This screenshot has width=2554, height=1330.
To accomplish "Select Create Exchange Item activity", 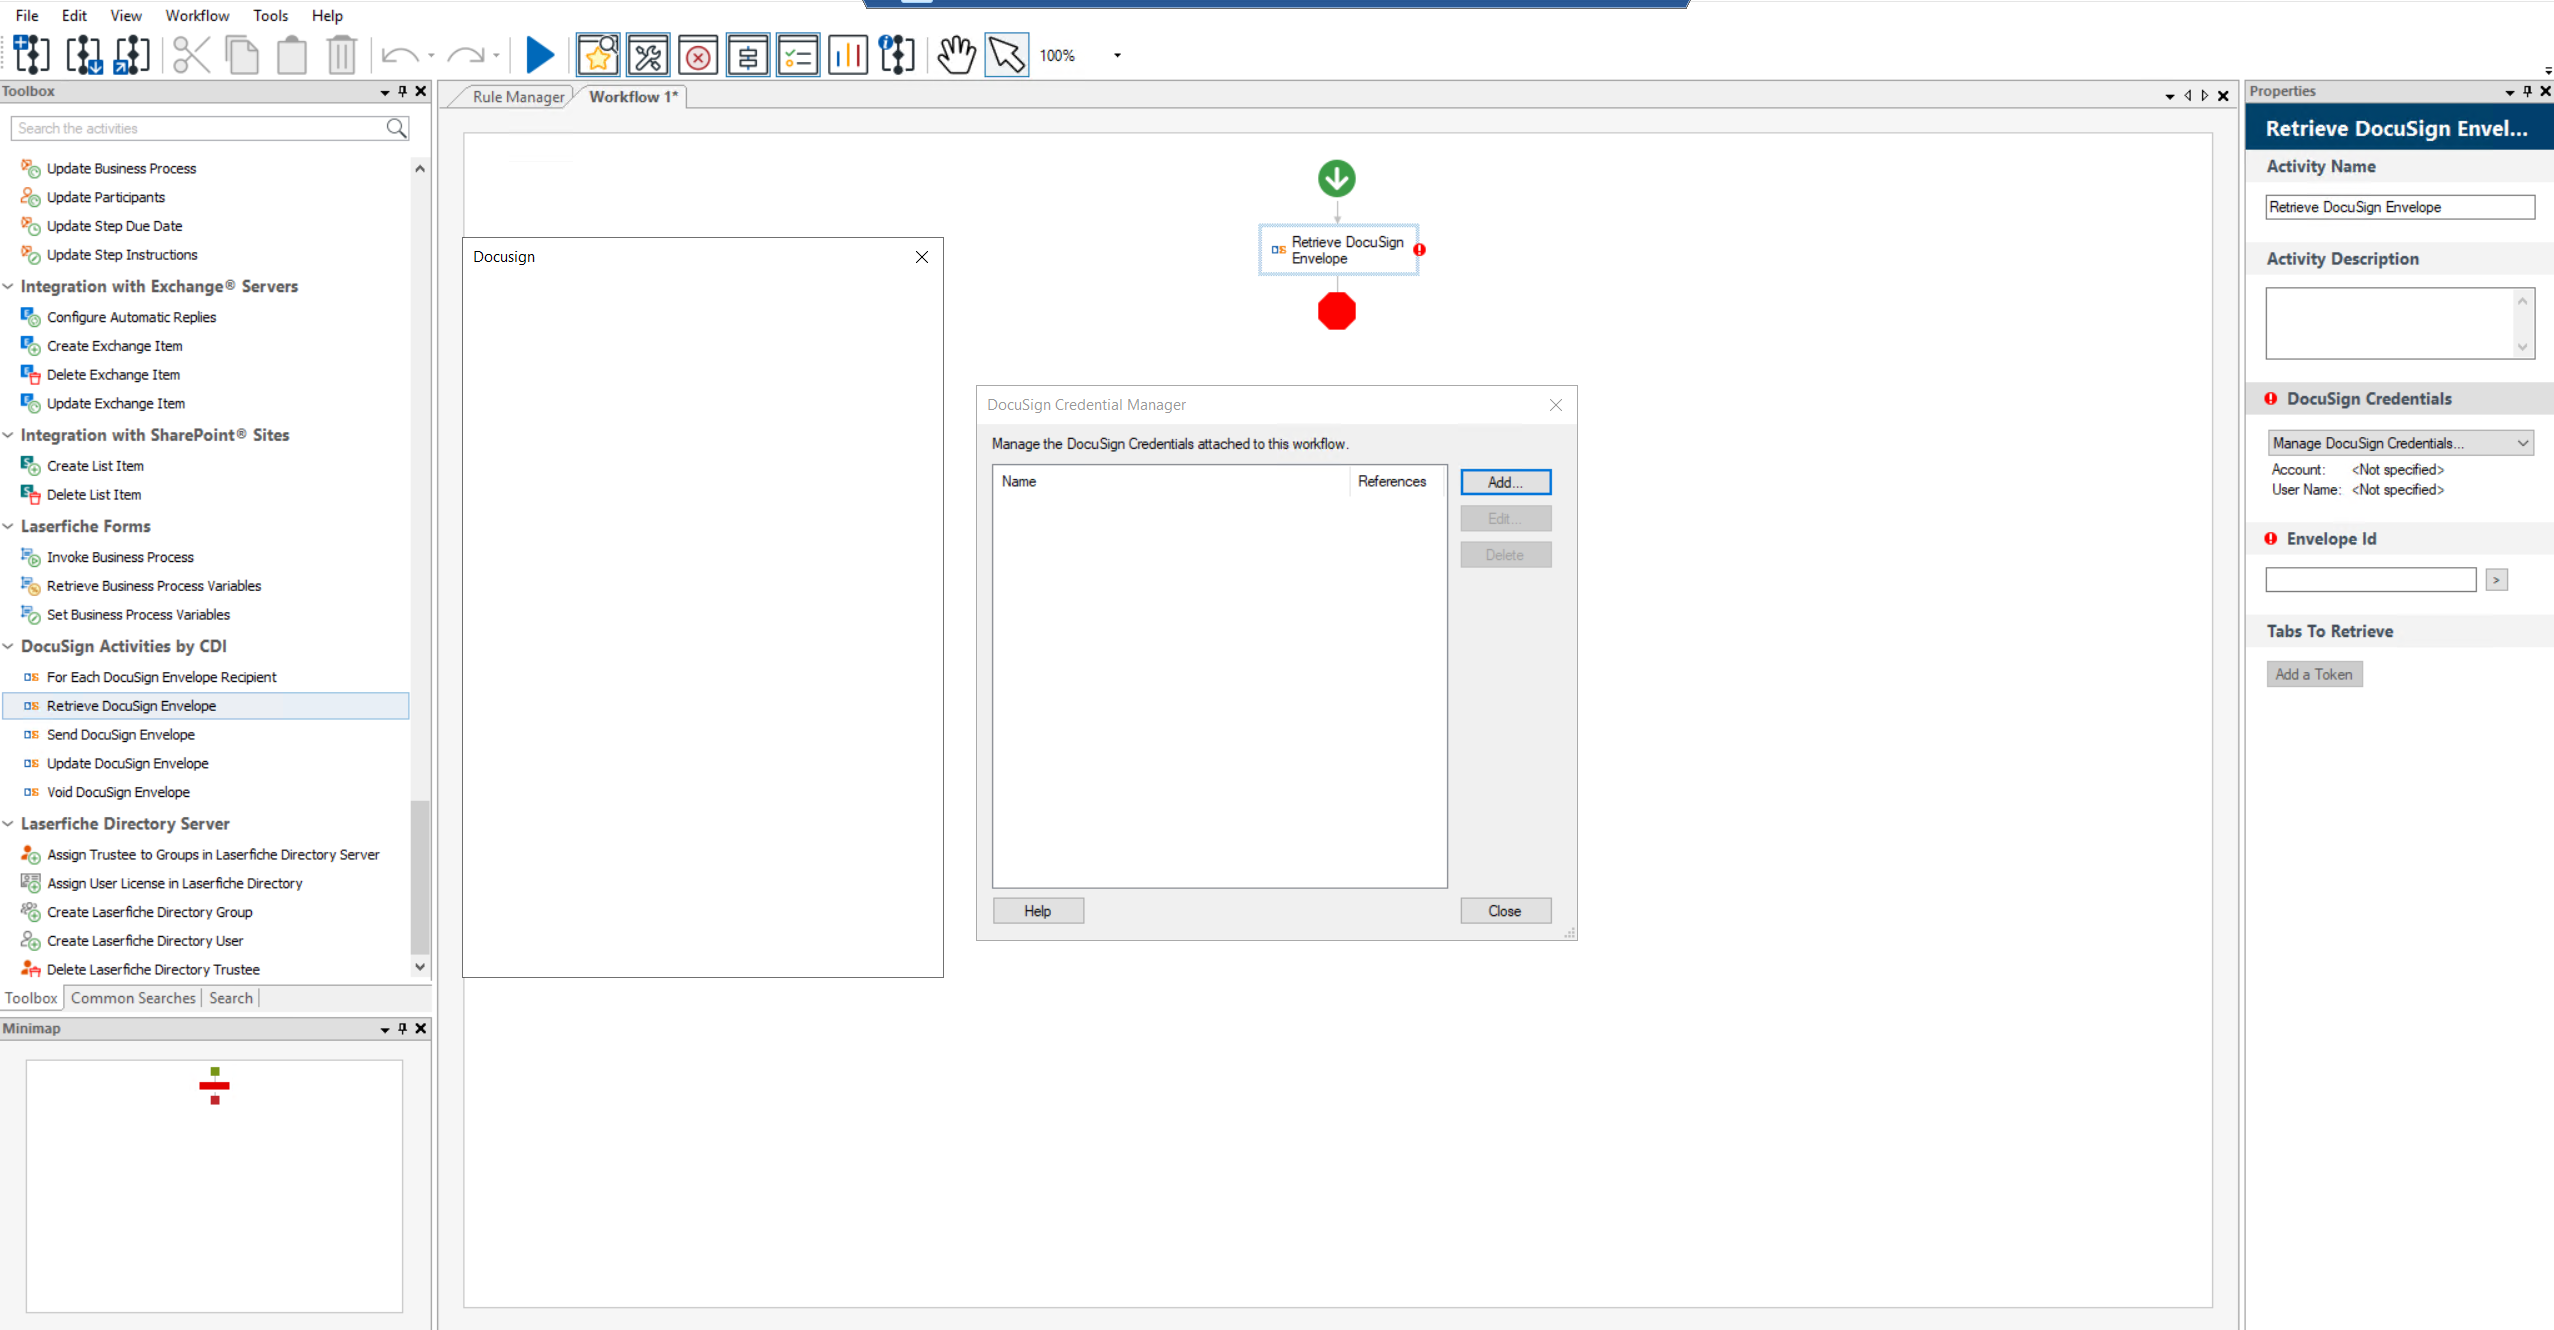I will coord(114,346).
